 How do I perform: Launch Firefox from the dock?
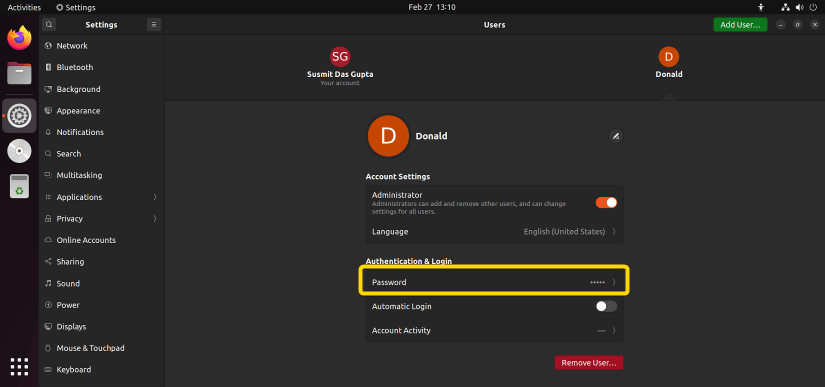(x=19, y=38)
